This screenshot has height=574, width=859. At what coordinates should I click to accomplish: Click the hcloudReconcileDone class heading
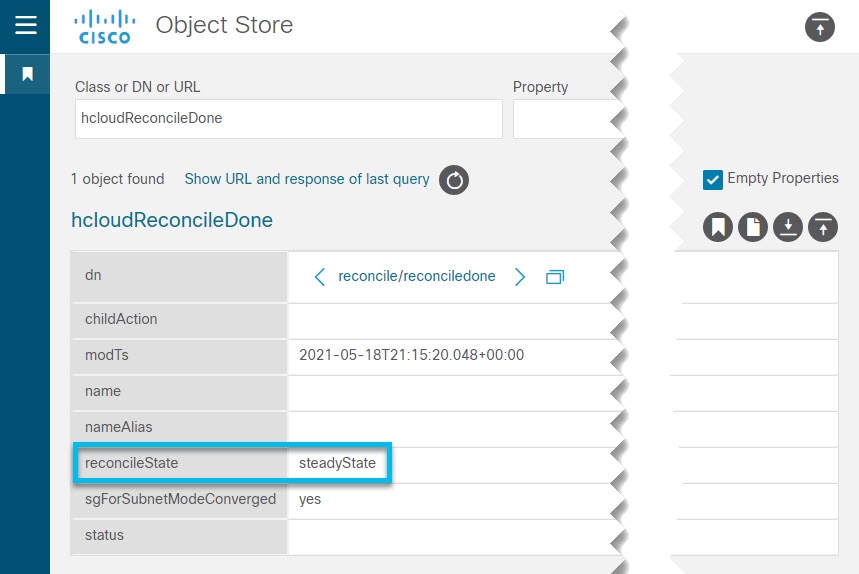[x=172, y=220]
